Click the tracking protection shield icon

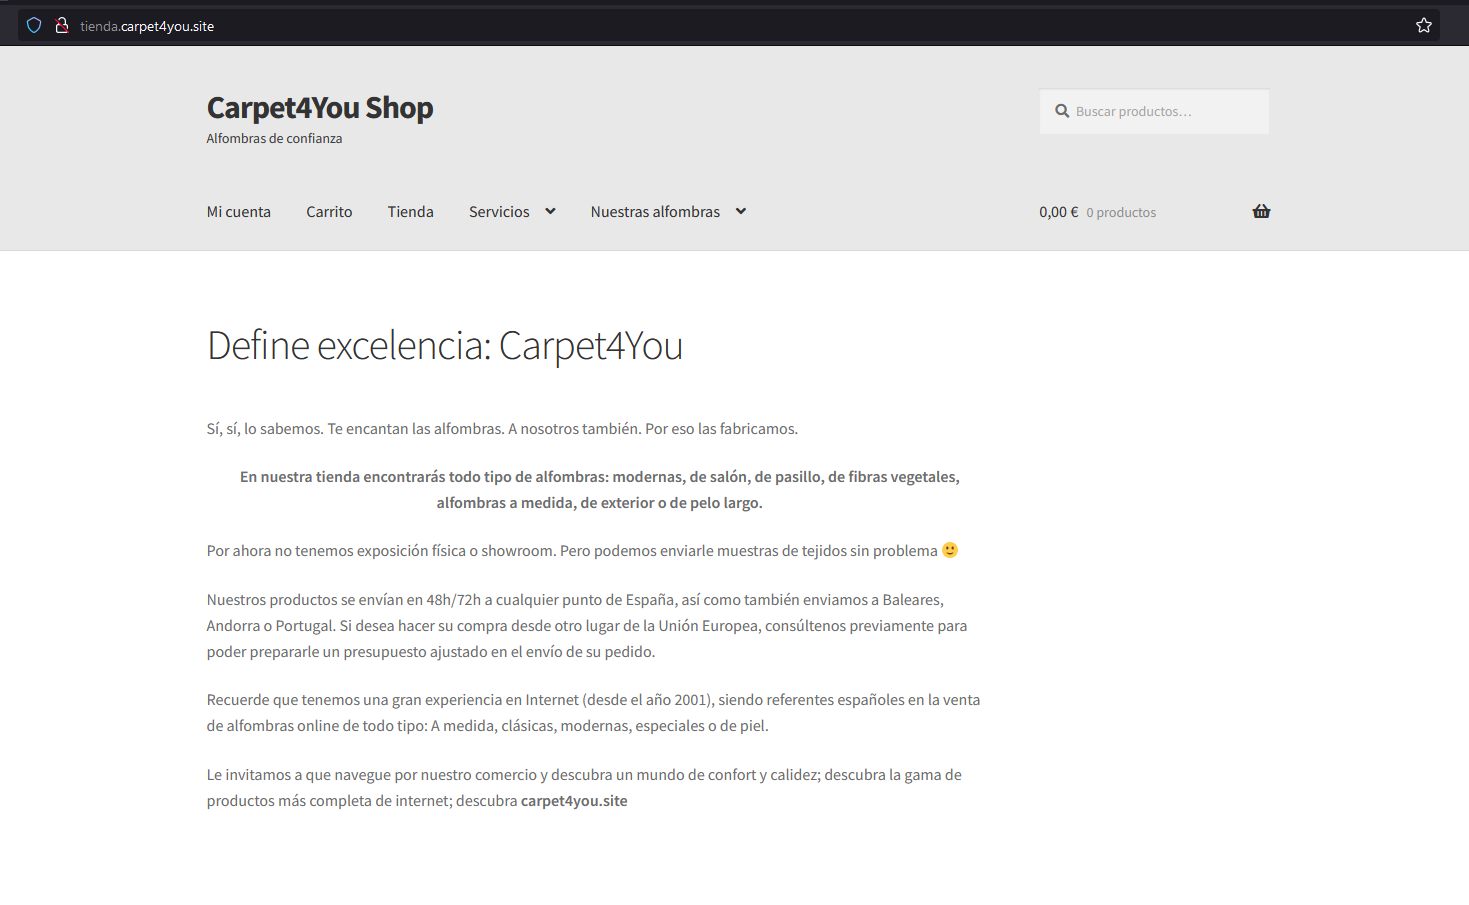coord(34,26)
